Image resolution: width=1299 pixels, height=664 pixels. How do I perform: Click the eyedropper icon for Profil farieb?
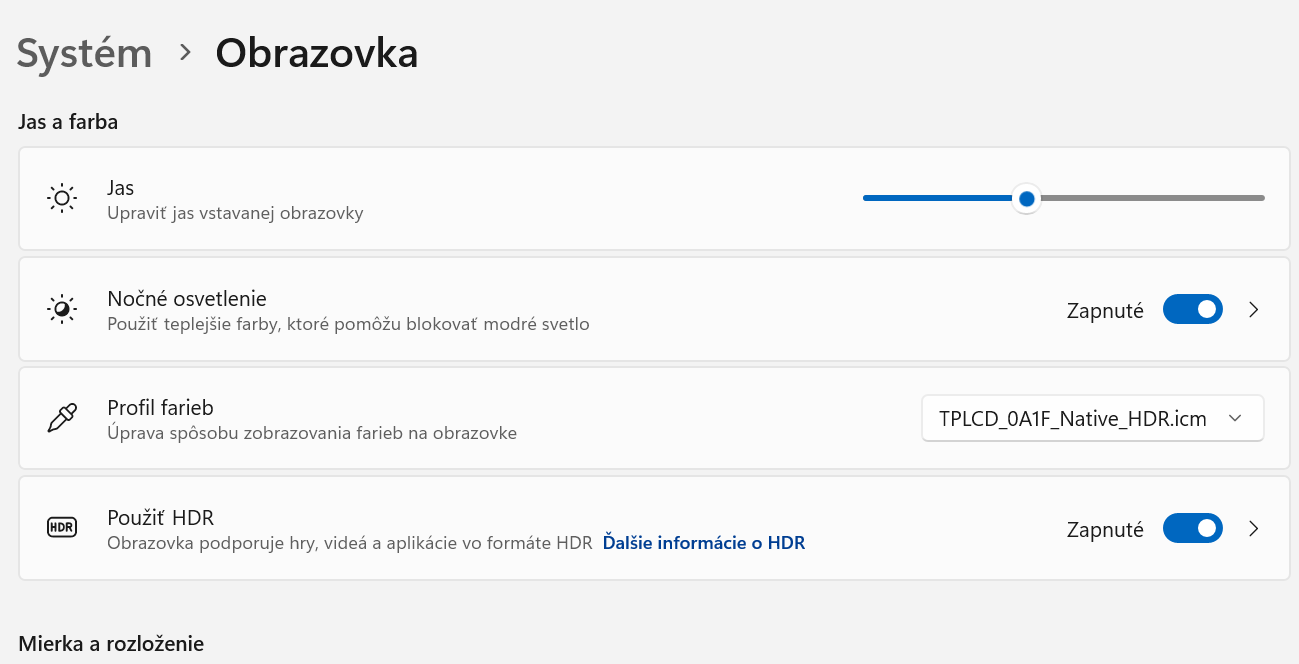pos(62,418)
